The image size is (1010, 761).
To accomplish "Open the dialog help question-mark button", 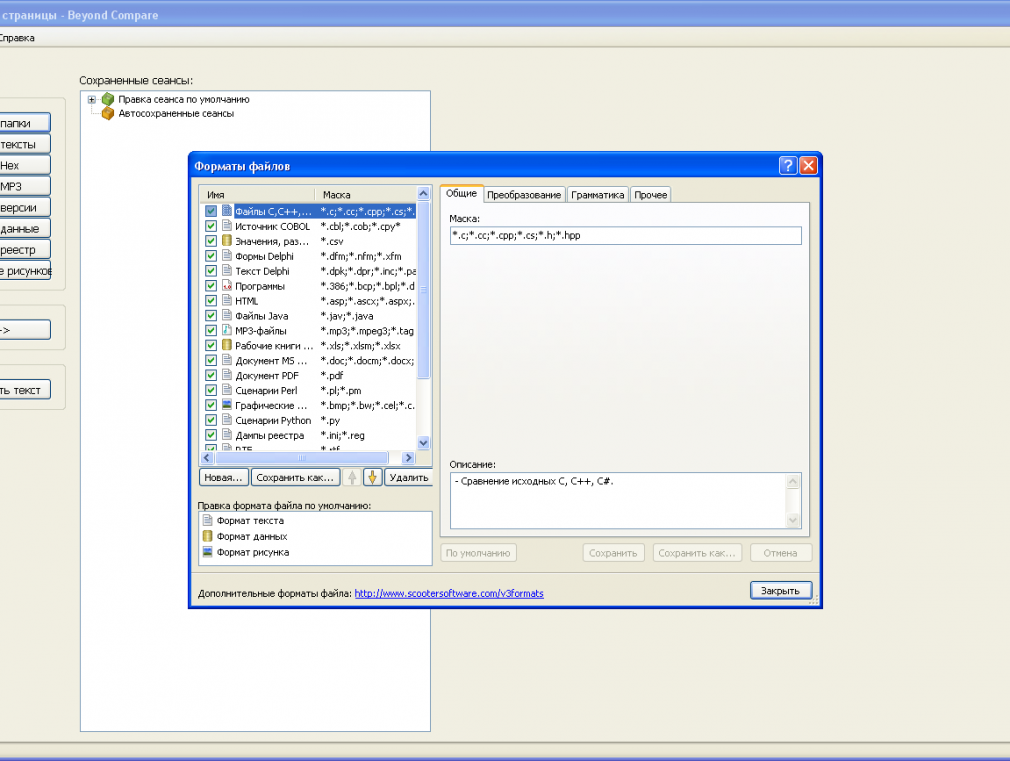I will [x=787, y=166].
